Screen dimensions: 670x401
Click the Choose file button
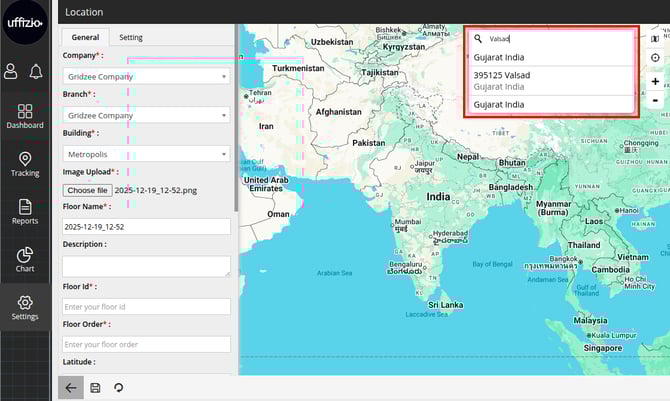tap(88, 190)
